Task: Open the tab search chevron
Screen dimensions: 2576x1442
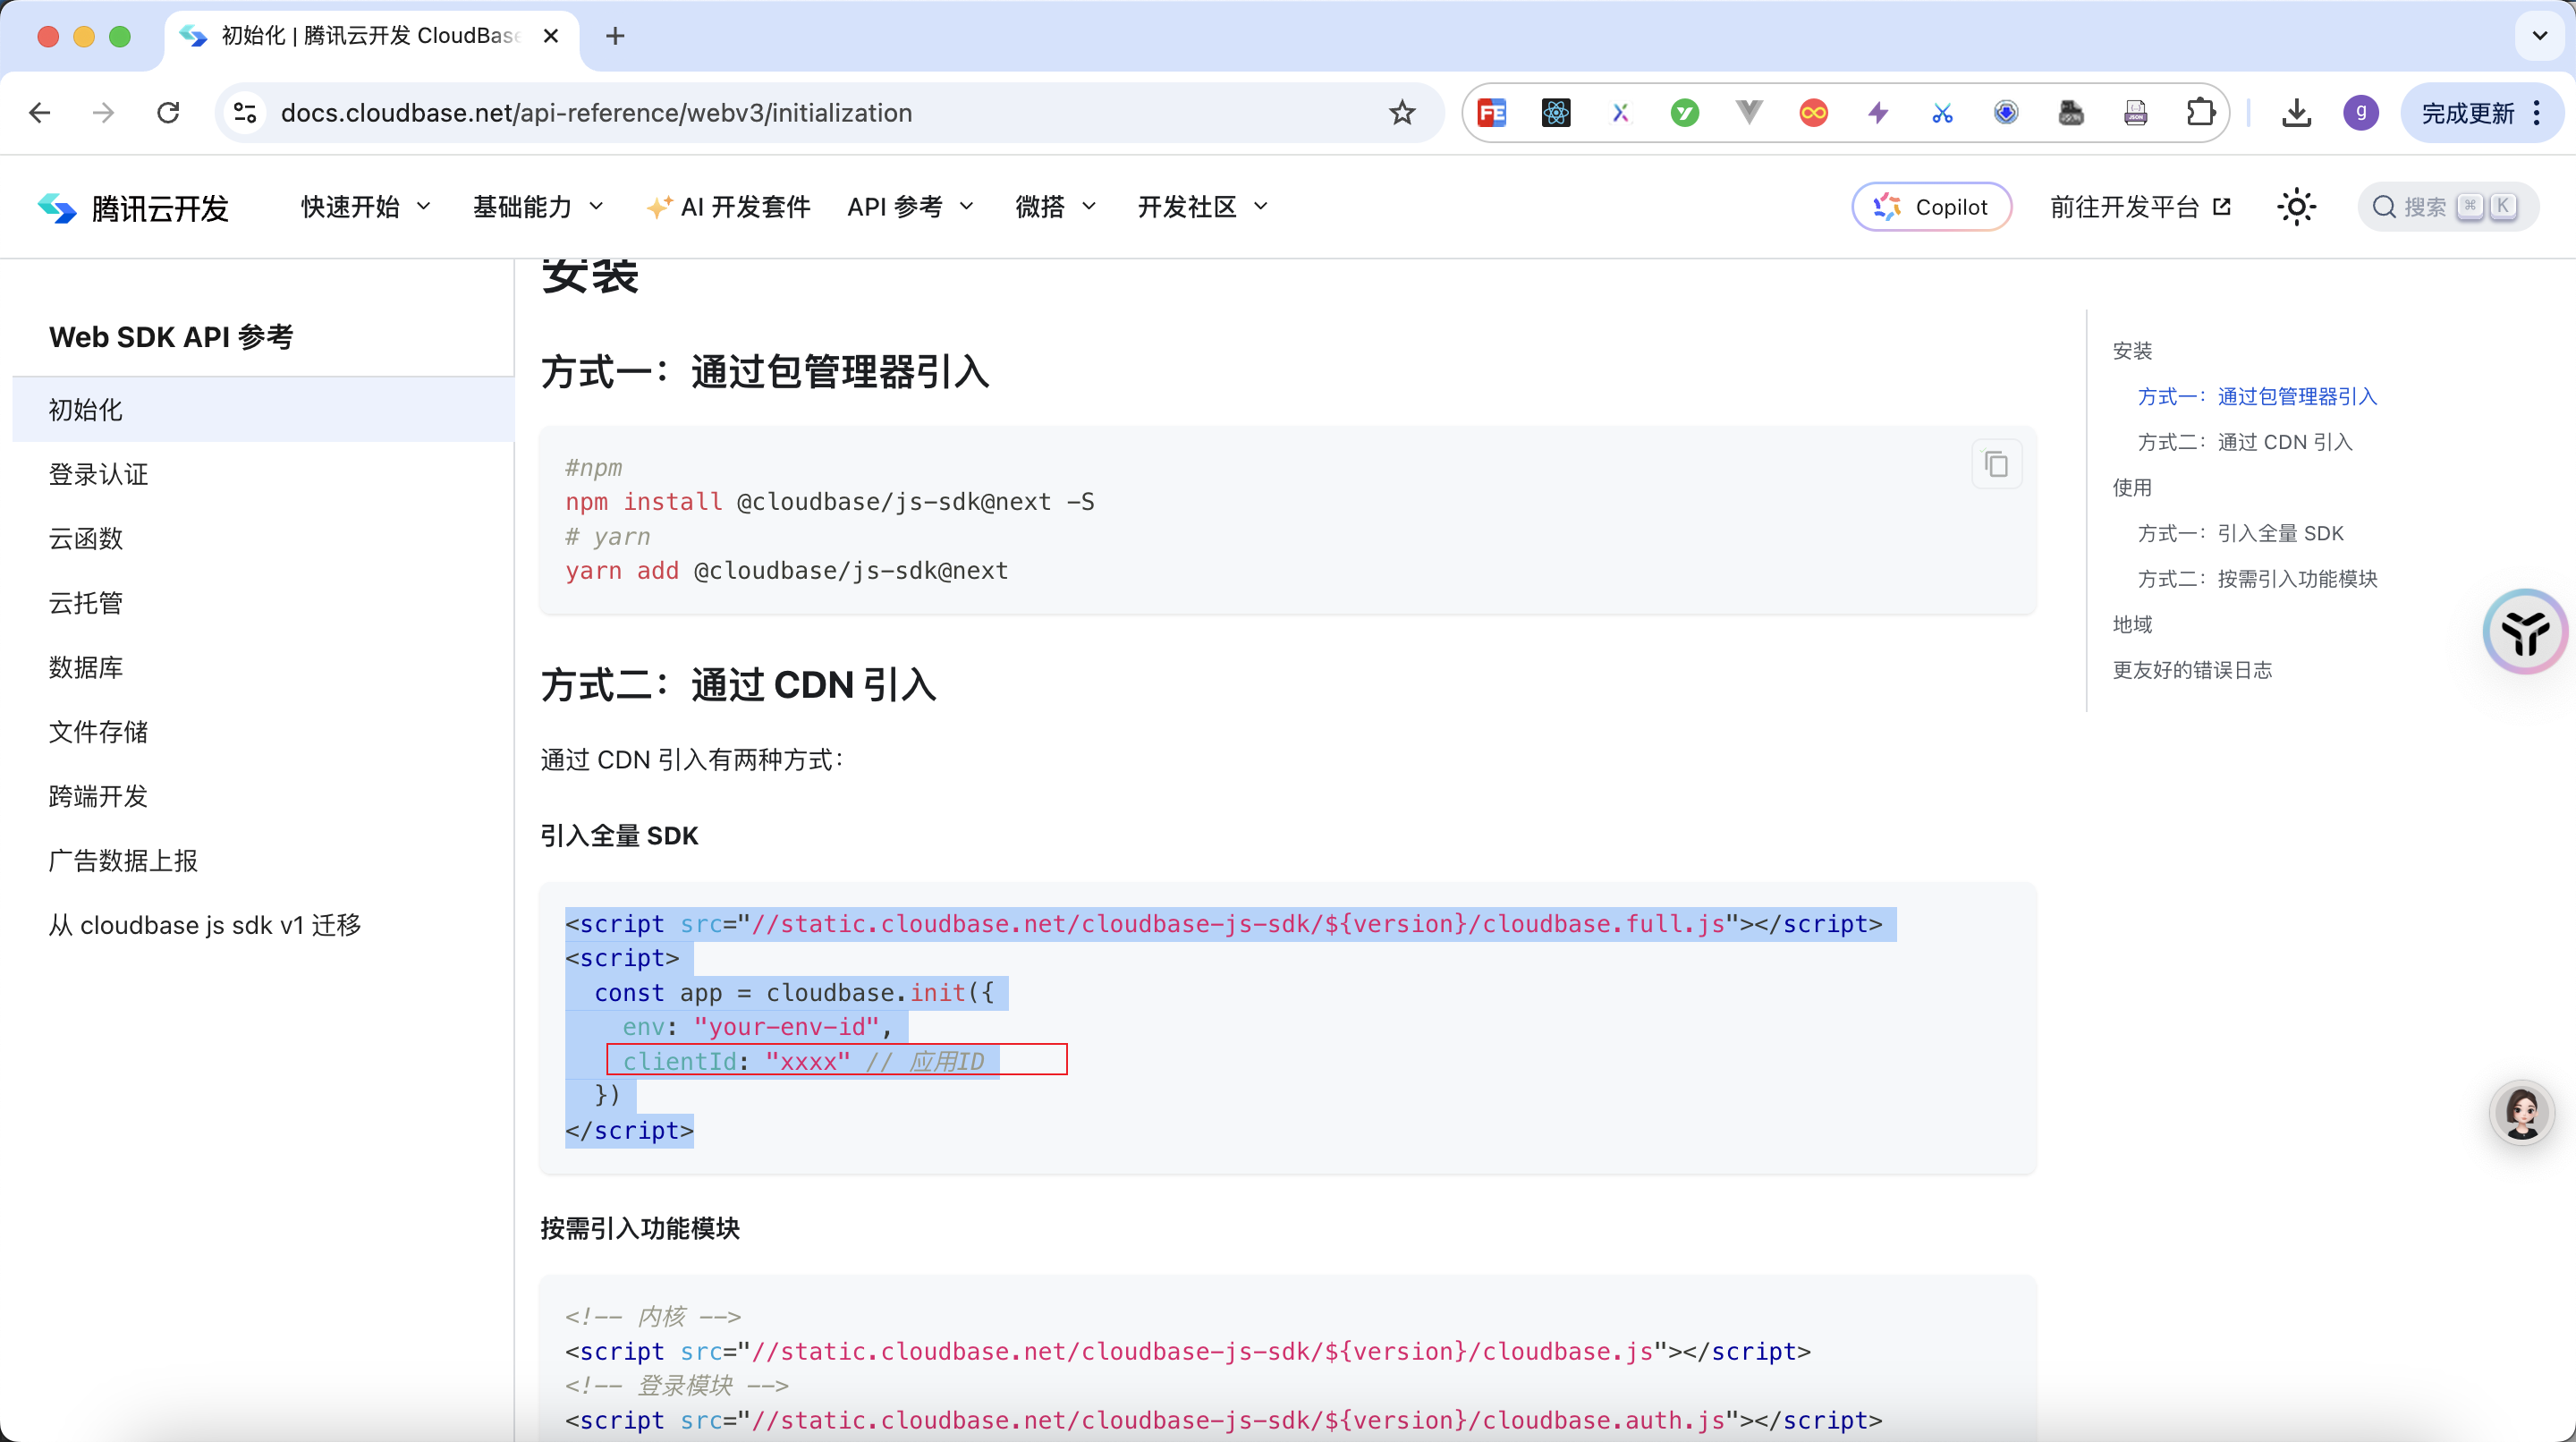Action: (2539, 36)
